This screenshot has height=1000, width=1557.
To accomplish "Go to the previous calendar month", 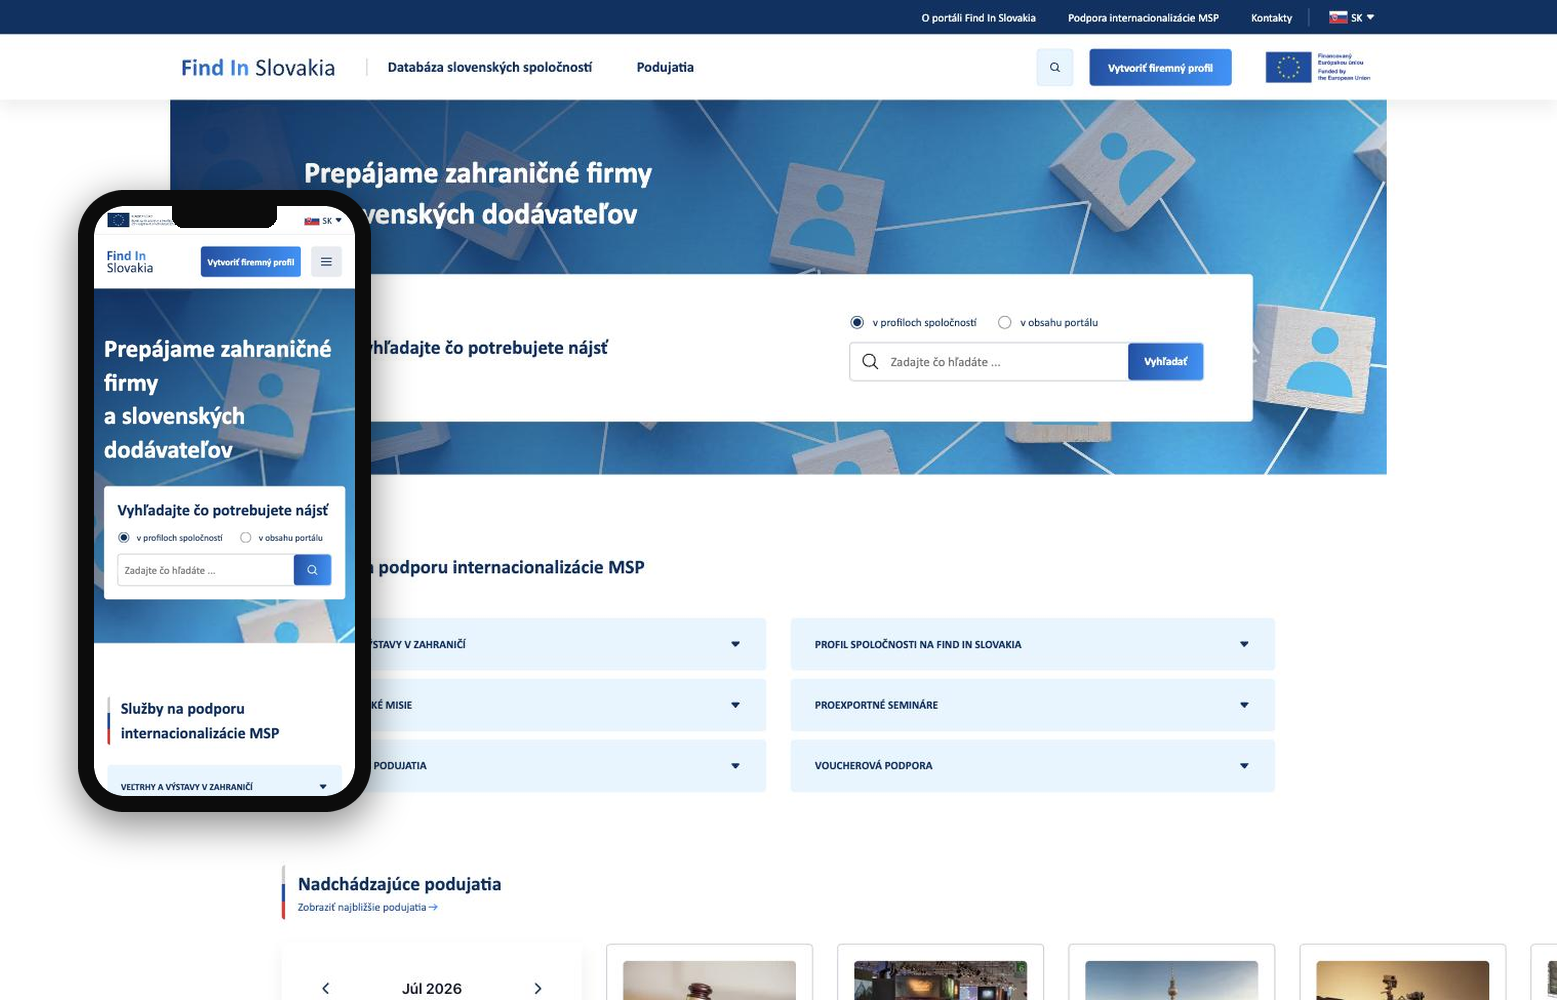I will (x=326, y=988).
